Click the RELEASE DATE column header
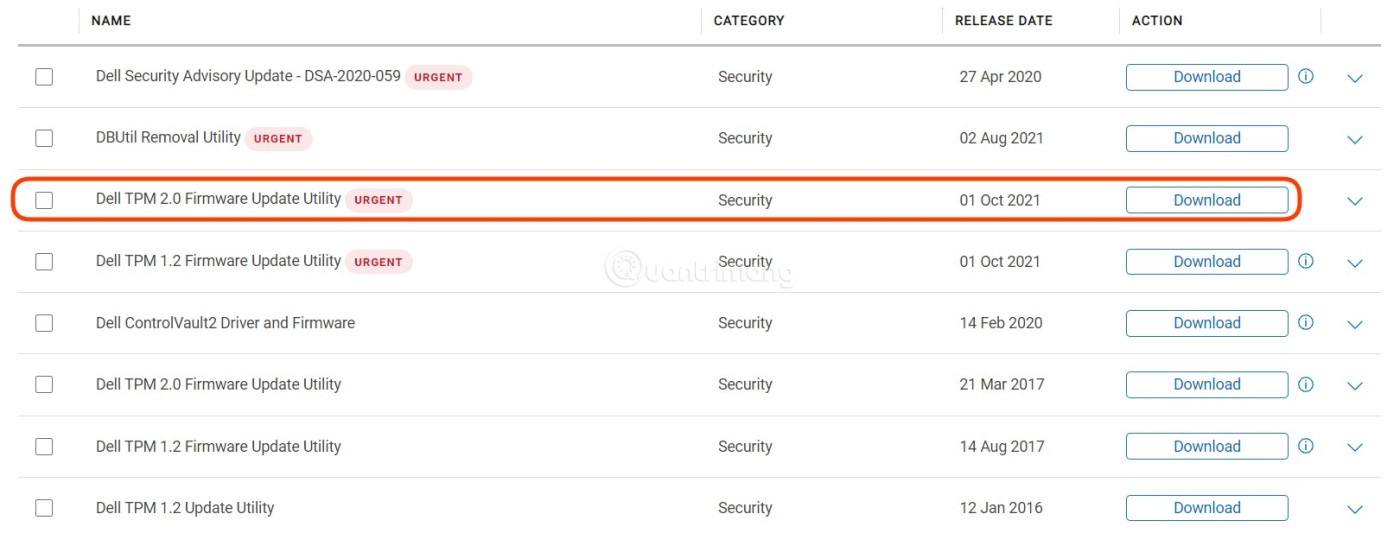Image resolution: width=1400 pixels, height=533 pixels. (x=1003, y=20)
